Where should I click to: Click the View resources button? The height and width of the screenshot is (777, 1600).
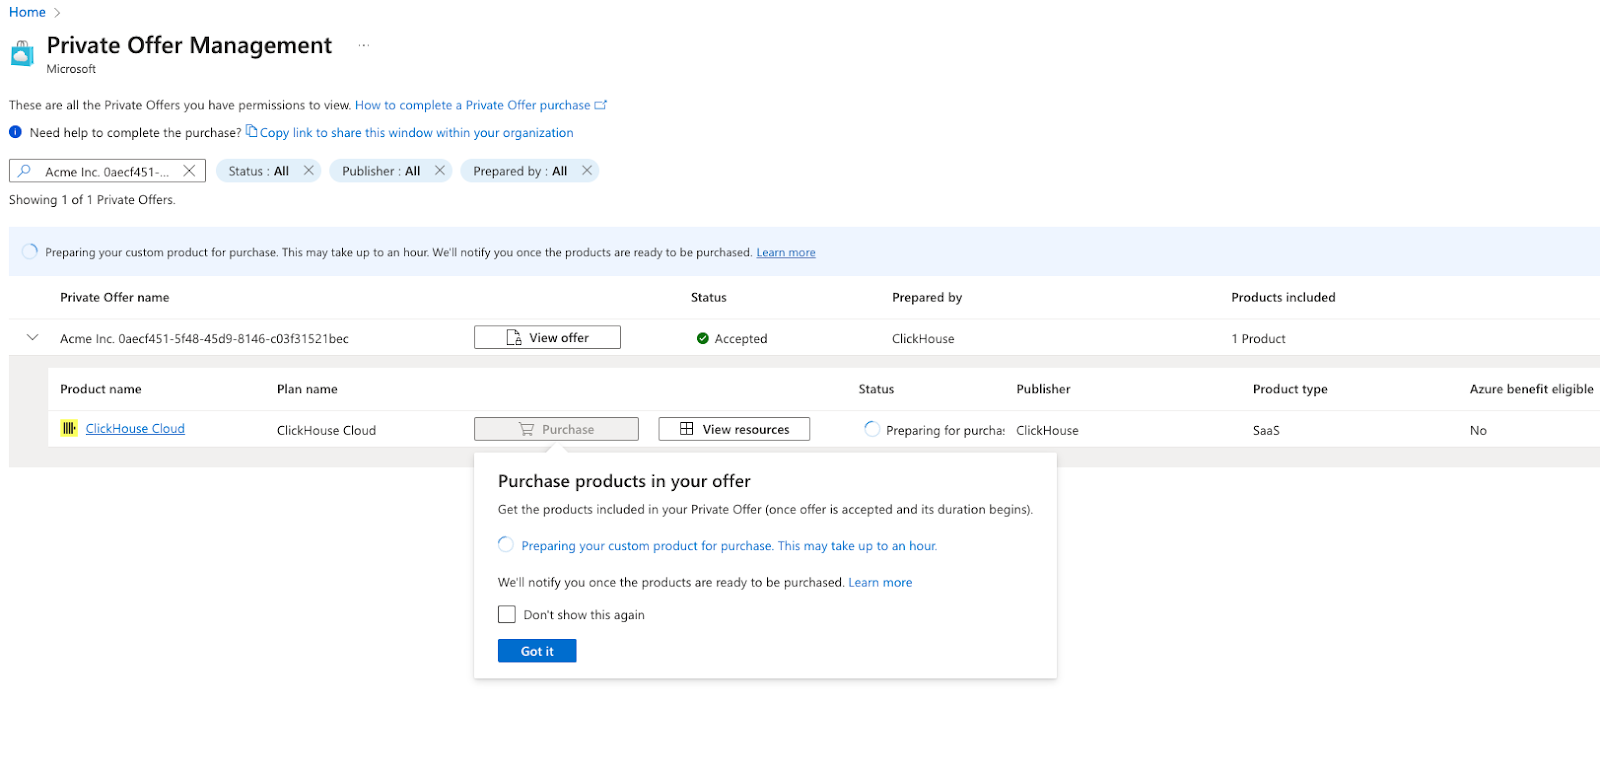tap(734, 430)
